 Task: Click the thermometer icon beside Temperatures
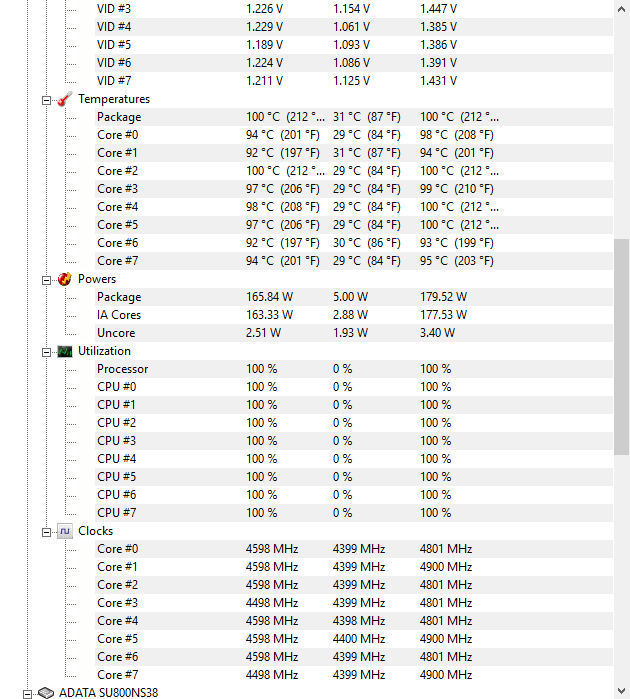tap(65, 99)
